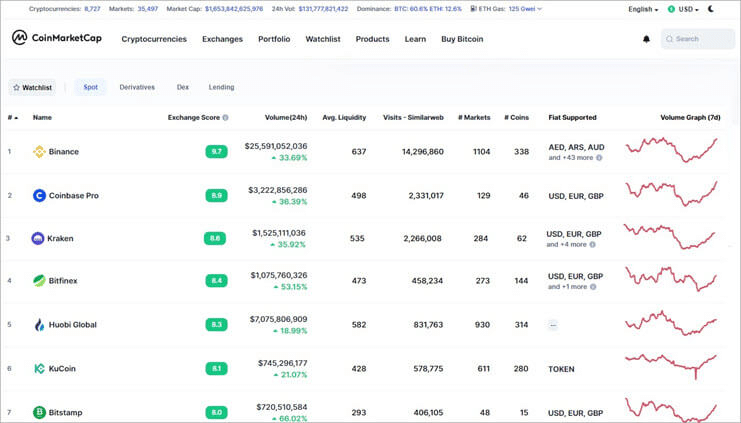741x423 pixels.
Task: Click the KuCoin logo icon
Action: pos(39,369)
